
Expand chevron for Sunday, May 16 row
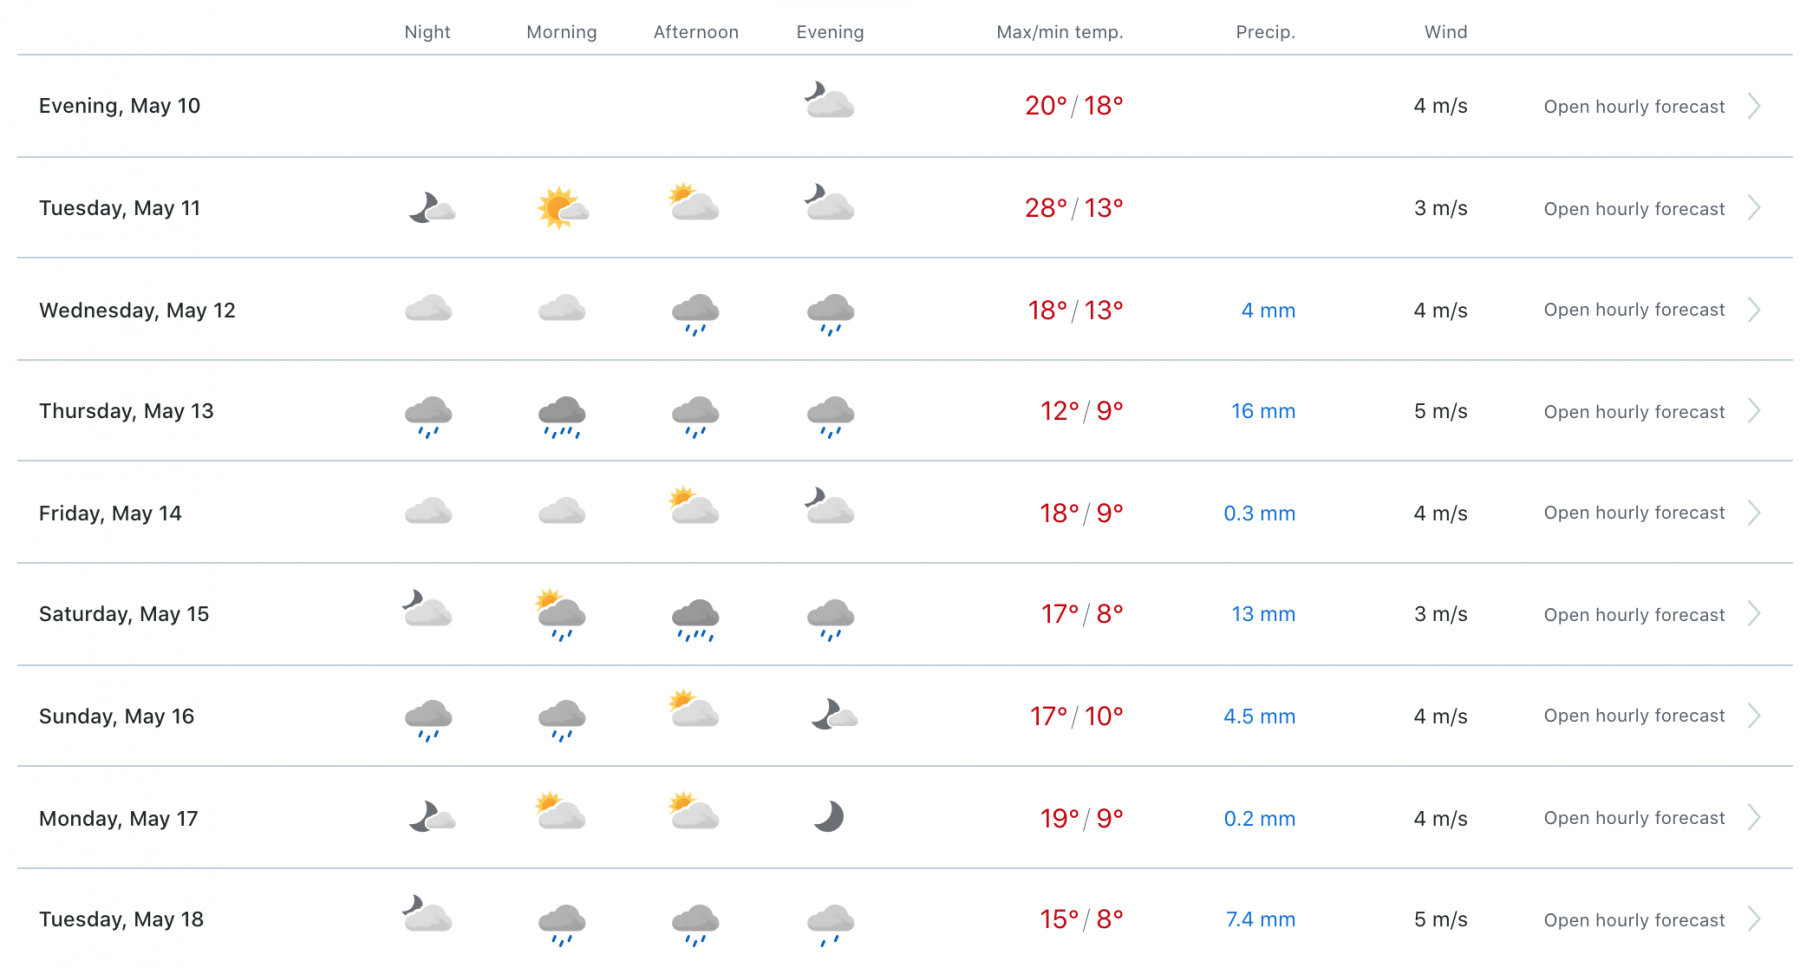coord(1755,716)
